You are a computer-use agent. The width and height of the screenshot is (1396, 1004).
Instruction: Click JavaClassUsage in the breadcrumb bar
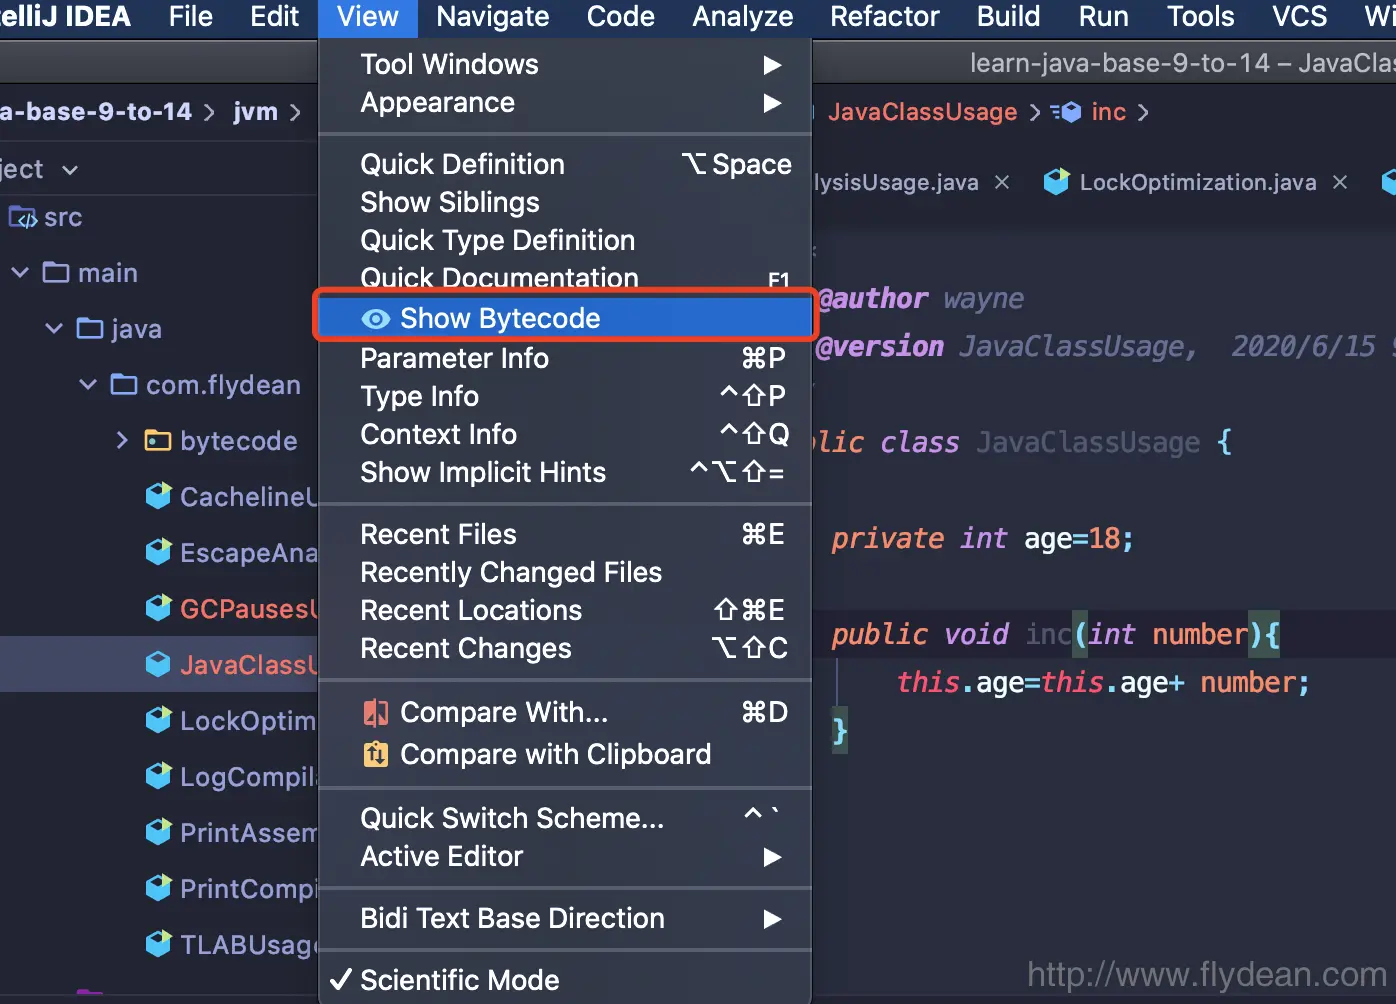(x=922, y=112)
